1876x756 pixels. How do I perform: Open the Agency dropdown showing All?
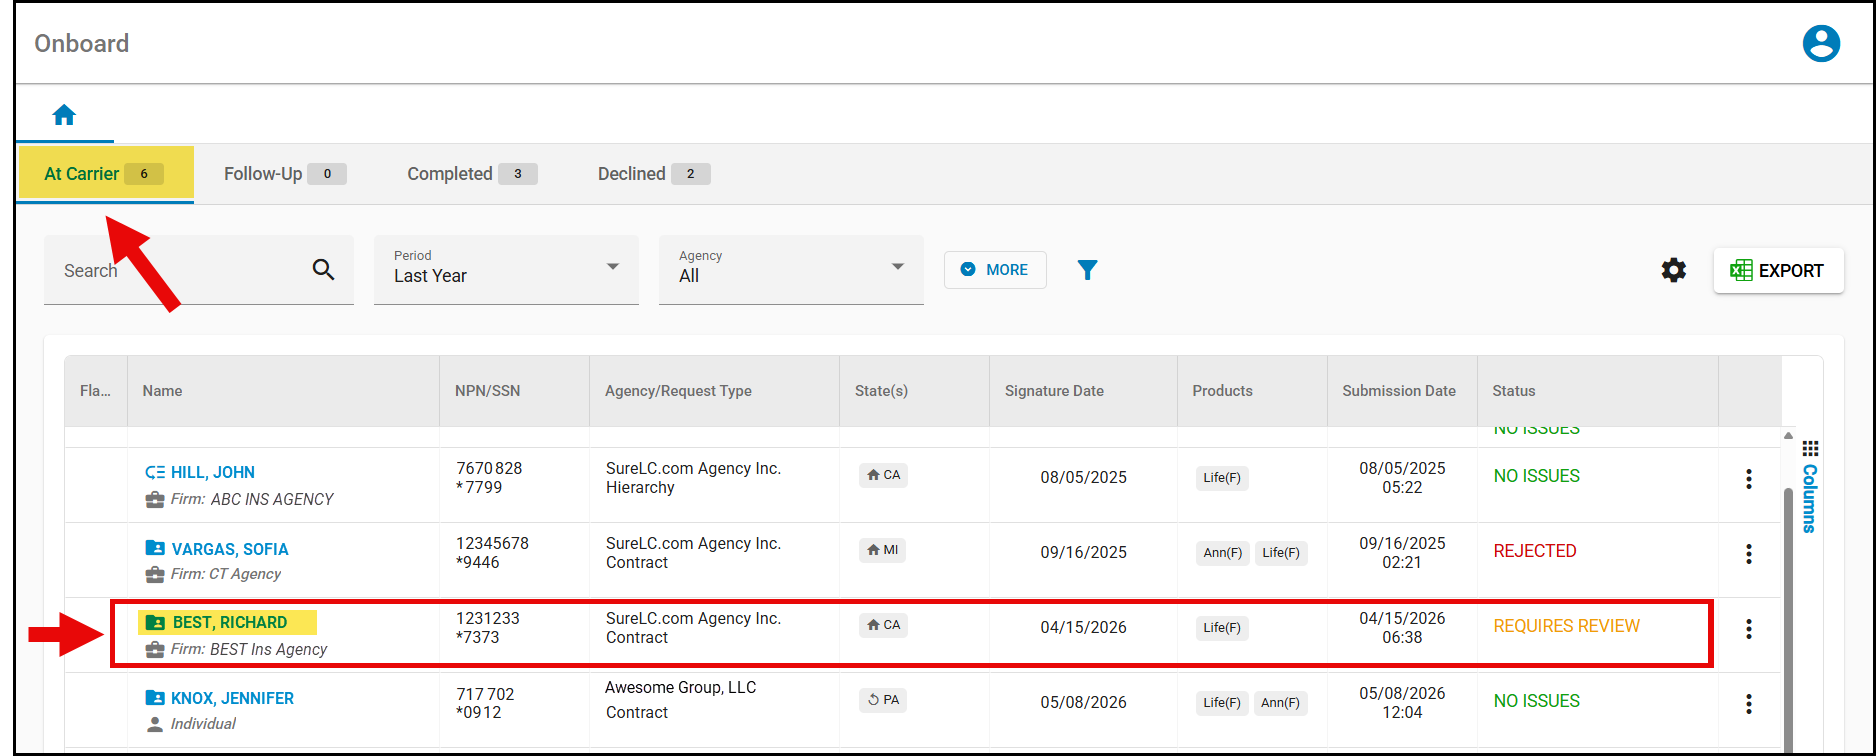click(791, 270)
